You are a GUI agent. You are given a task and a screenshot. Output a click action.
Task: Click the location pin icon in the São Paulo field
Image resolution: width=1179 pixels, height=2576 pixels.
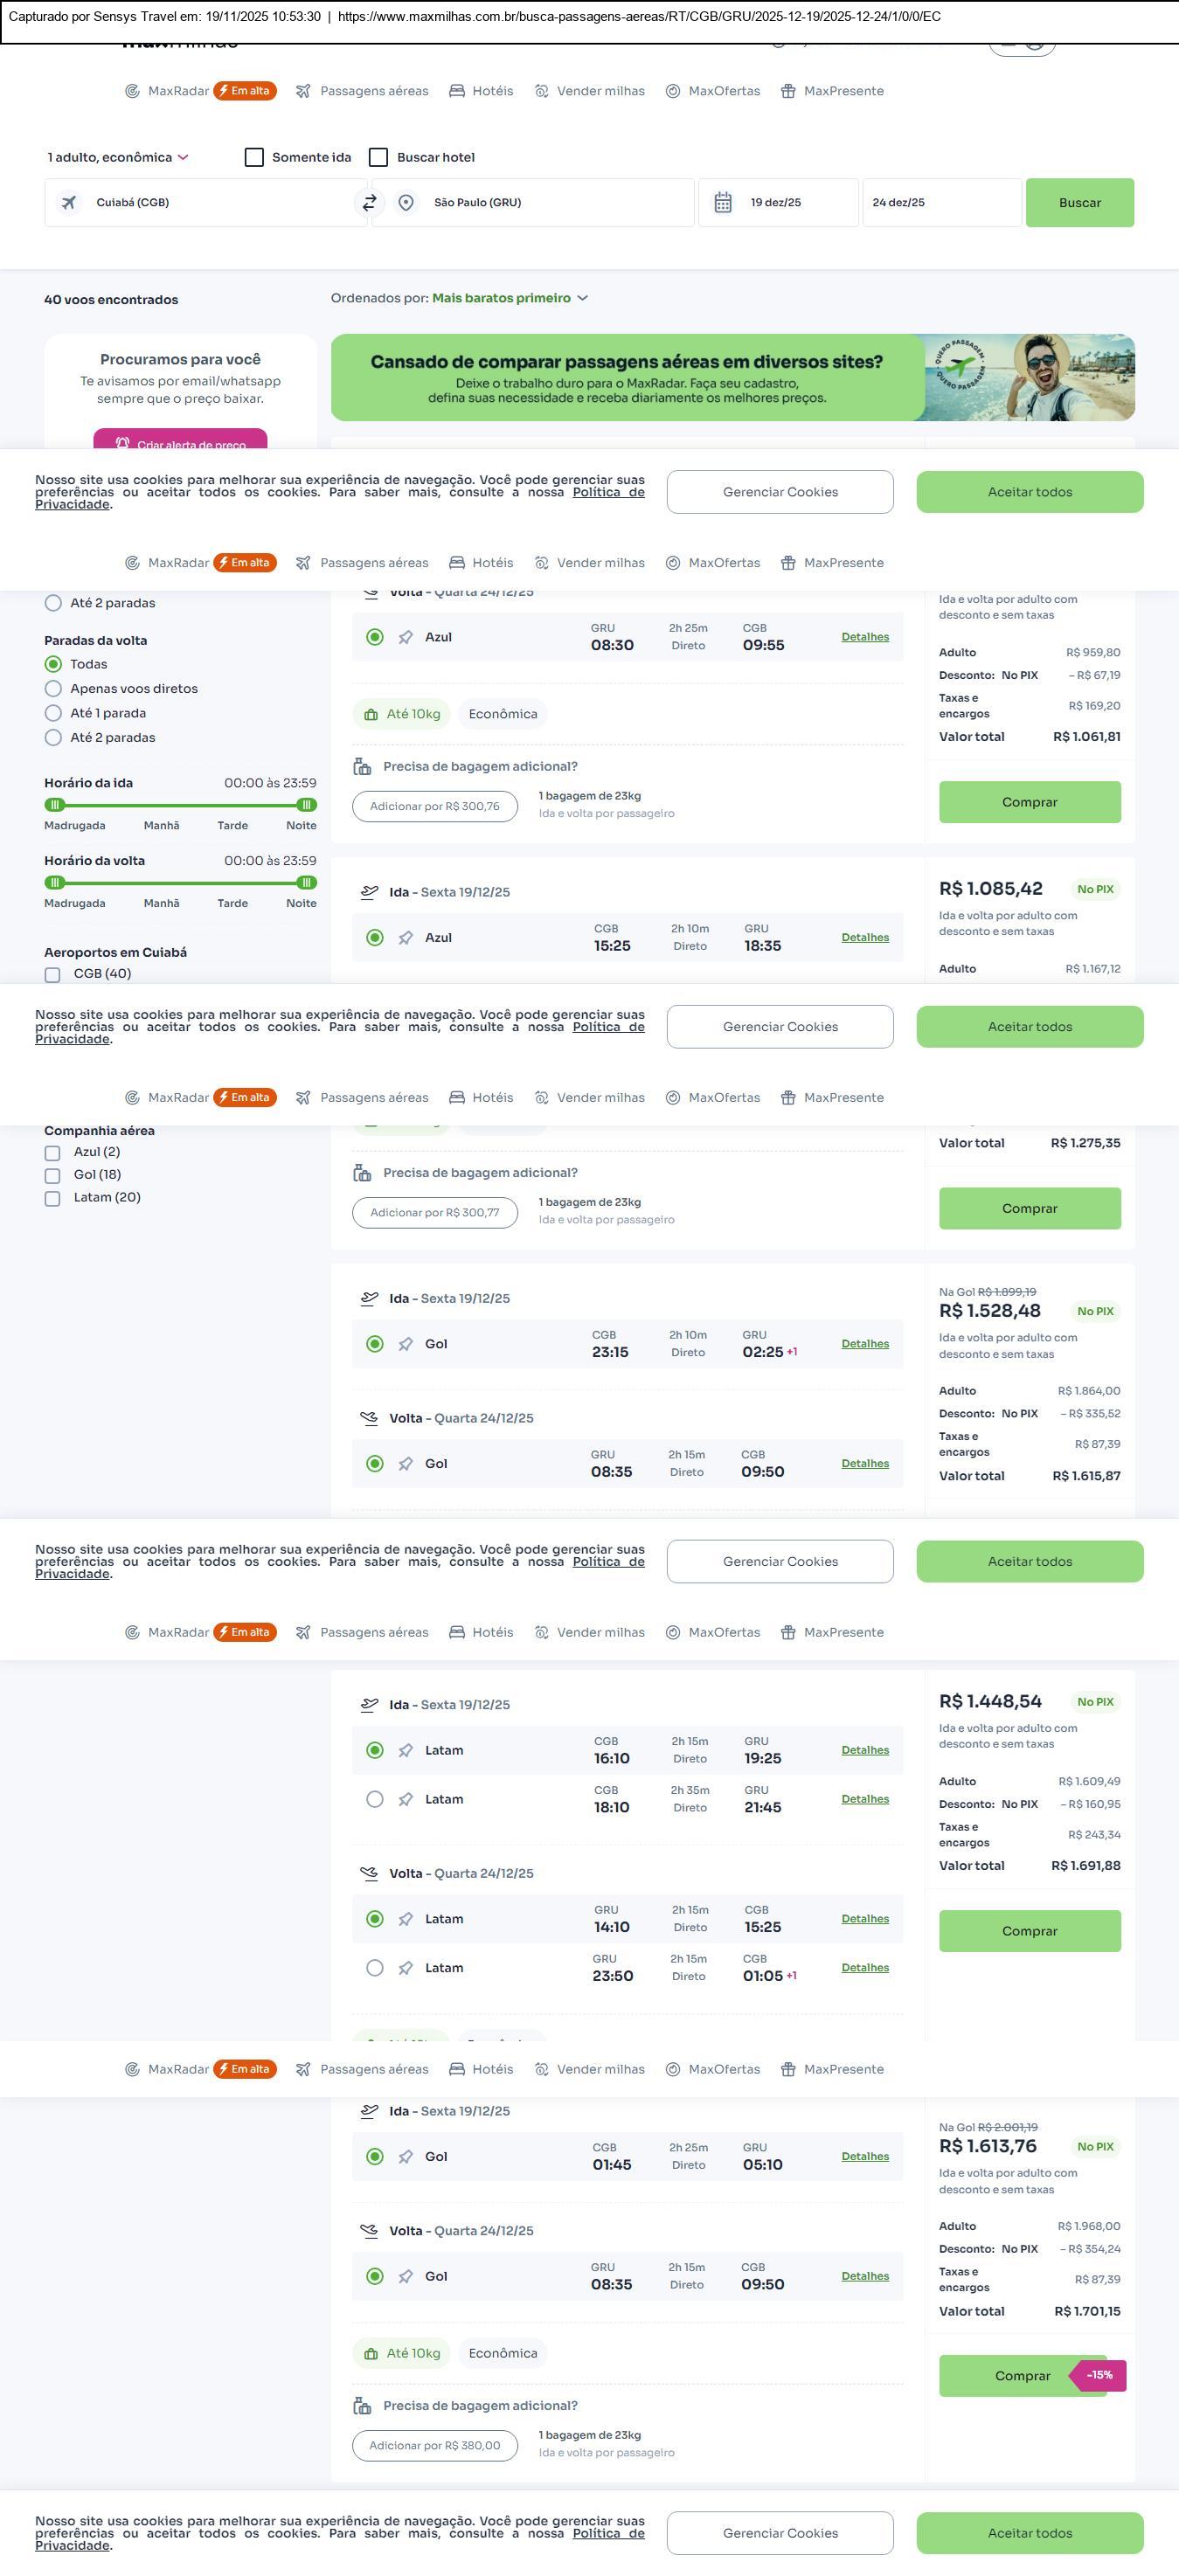(406, 203)
